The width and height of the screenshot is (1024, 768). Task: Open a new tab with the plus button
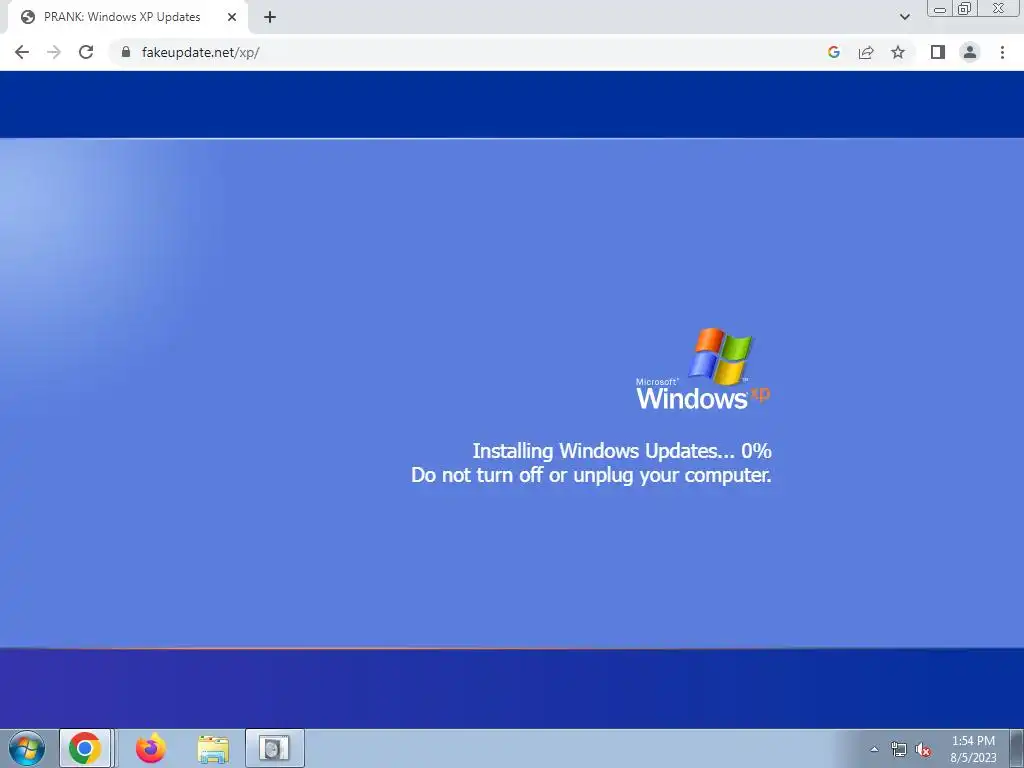click(x=270, y=17)
